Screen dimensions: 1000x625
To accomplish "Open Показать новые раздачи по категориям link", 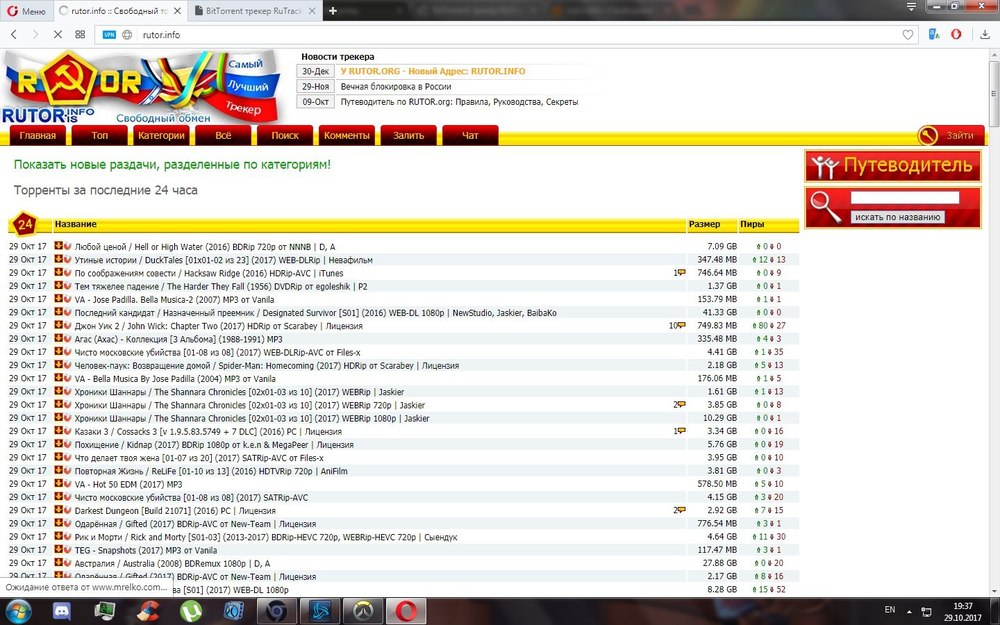I will pyautogui.click(x=172, y=165).
